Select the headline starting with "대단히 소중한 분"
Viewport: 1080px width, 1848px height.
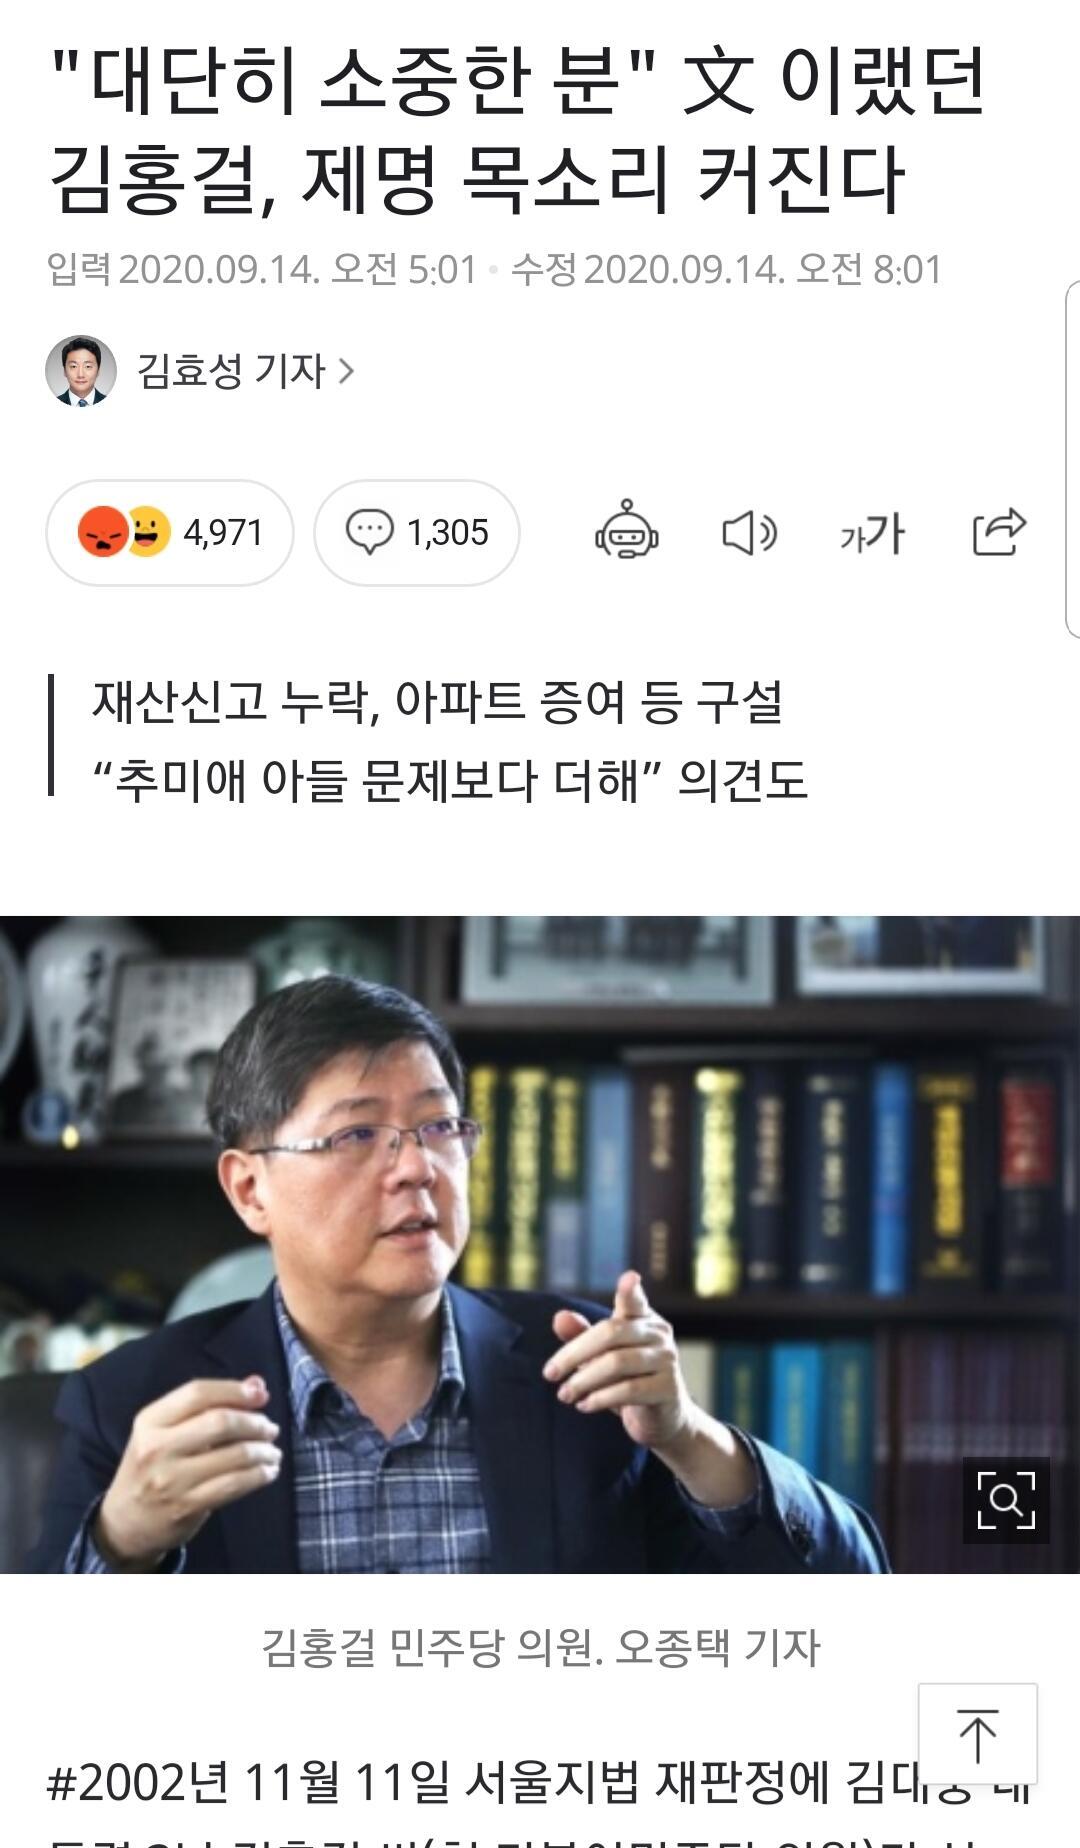click(x=518, y=130)
